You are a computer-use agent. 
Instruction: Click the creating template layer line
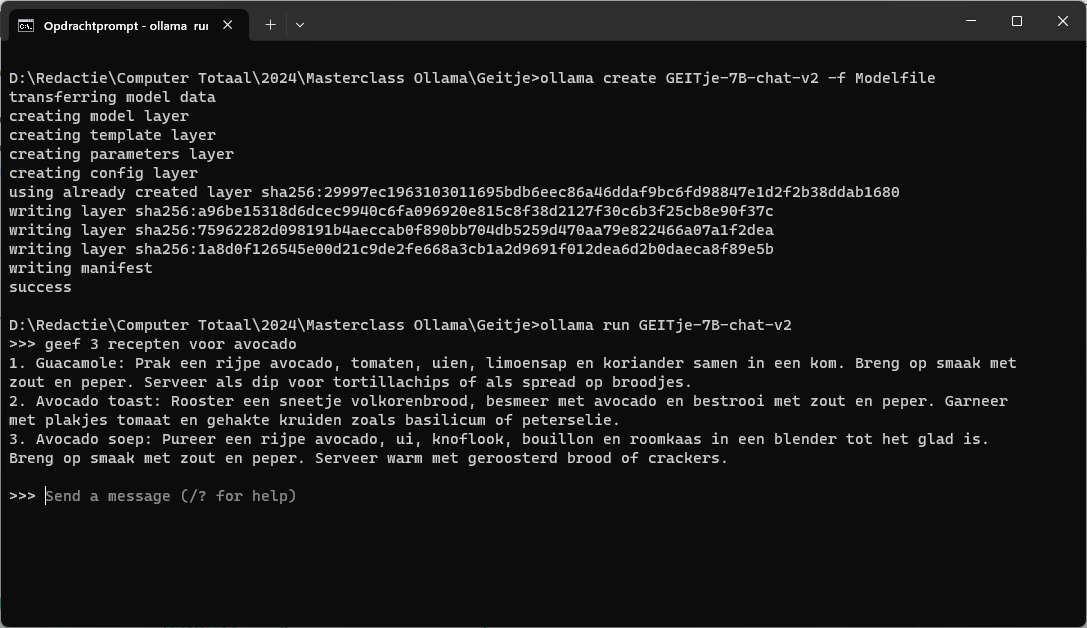coord(112,135)
